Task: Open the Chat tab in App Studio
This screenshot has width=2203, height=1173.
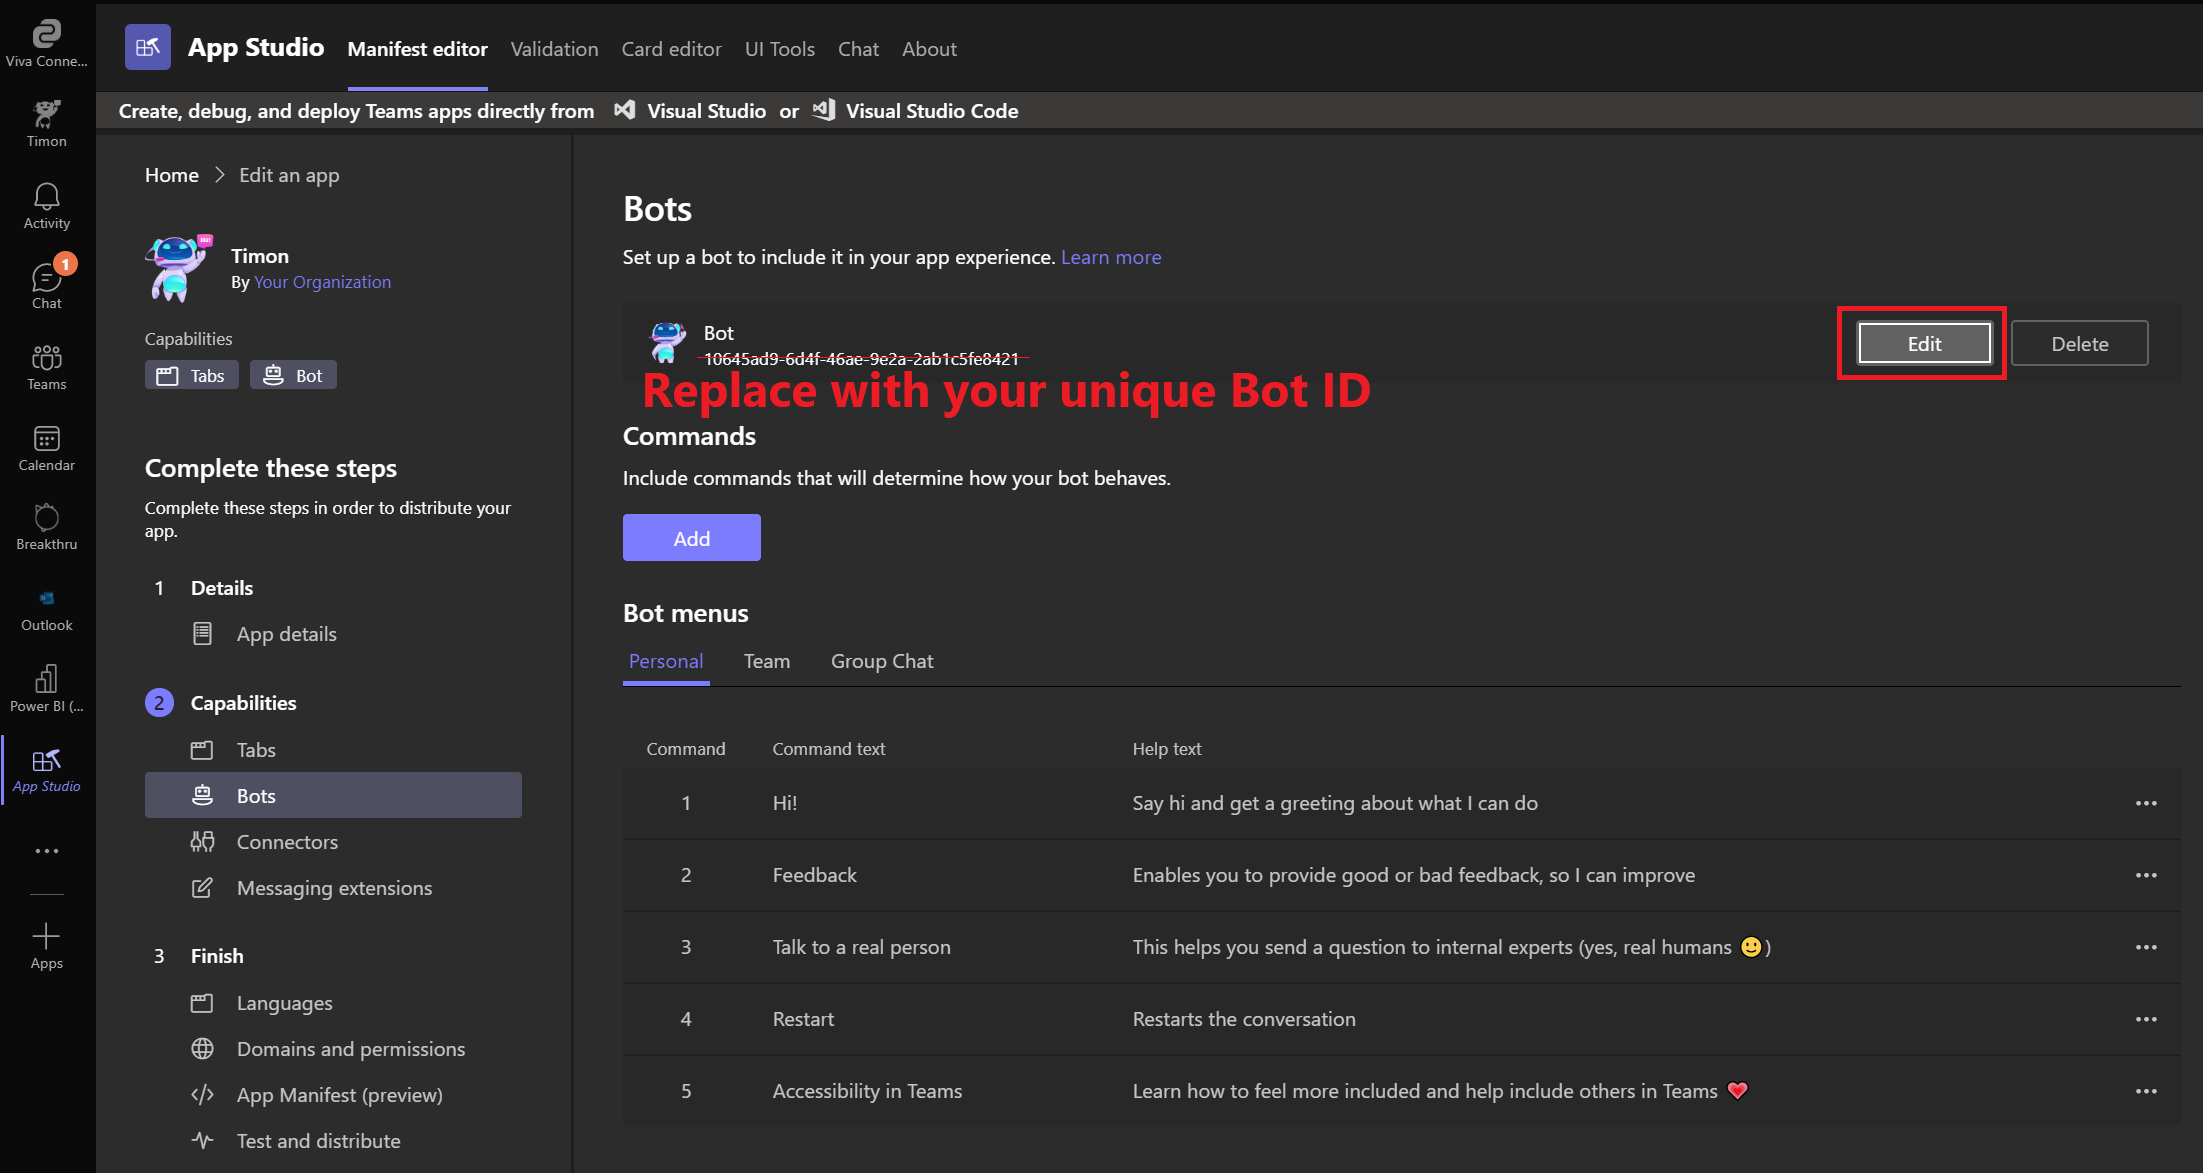Action: pos(858,49)
